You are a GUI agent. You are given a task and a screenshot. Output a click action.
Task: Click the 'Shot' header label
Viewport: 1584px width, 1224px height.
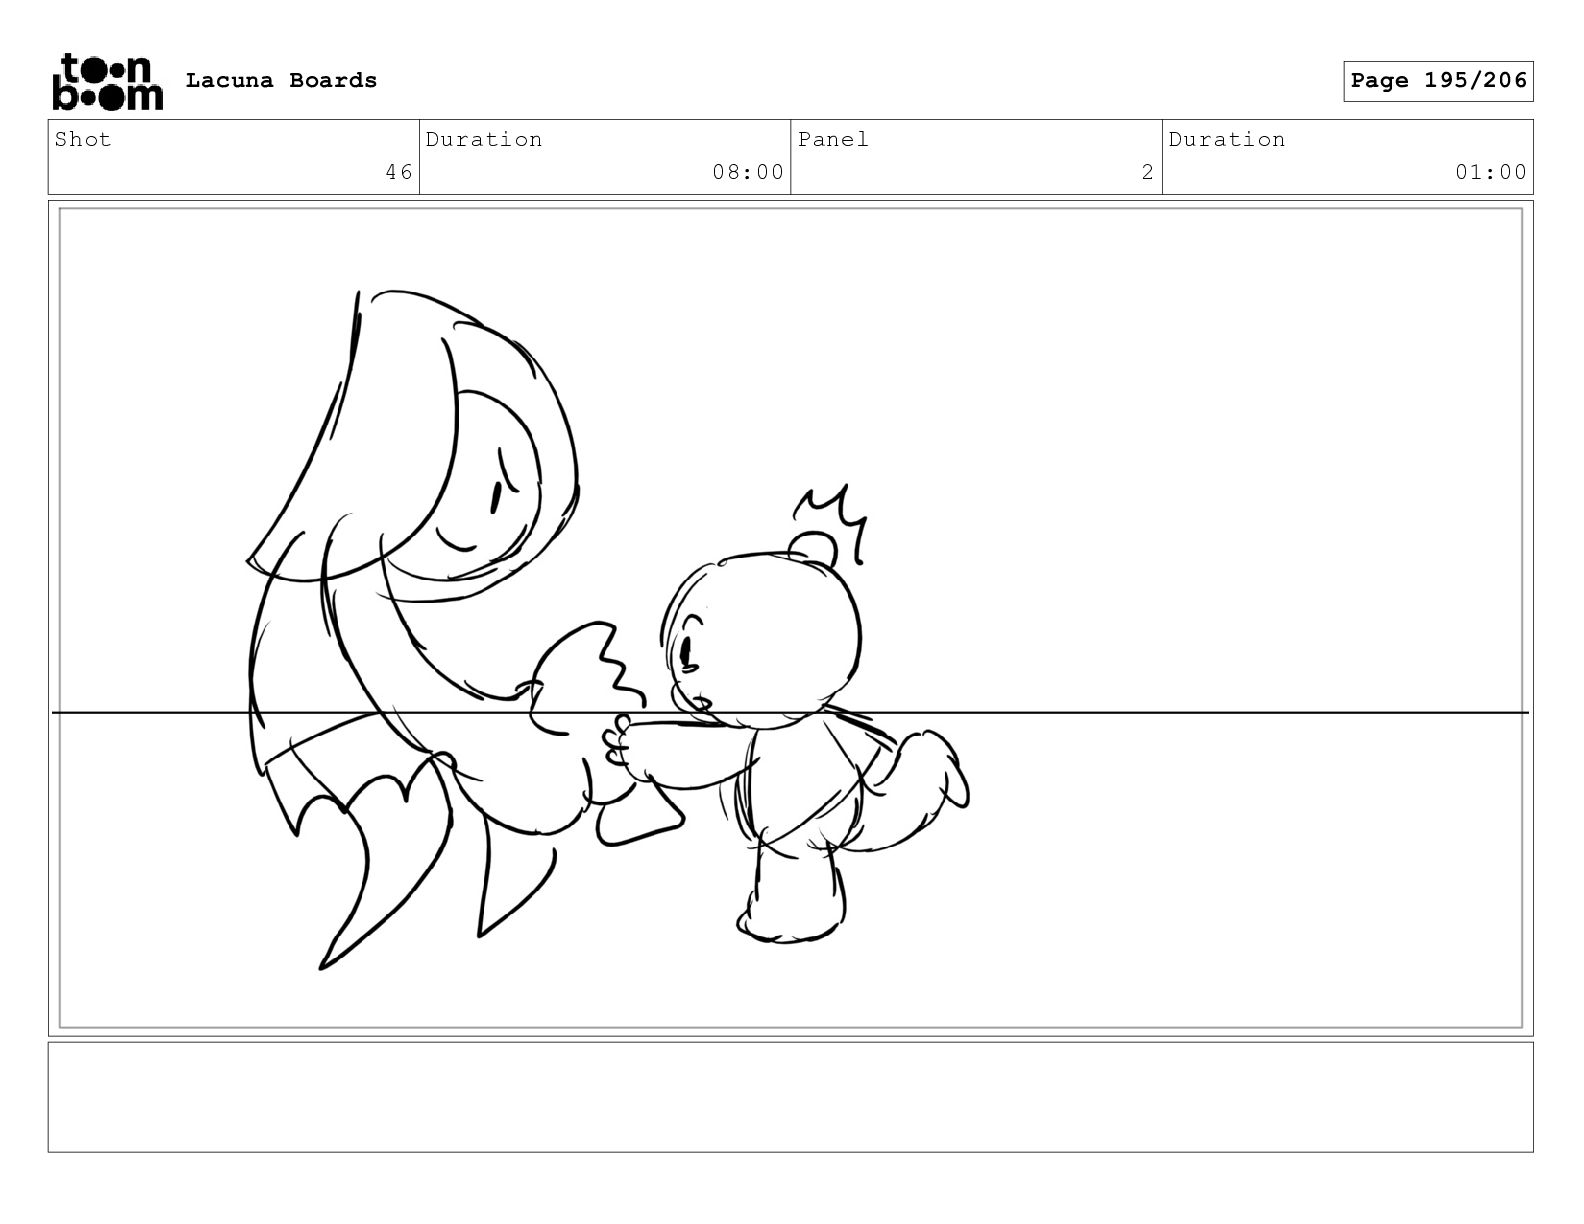tap(83, 139)
